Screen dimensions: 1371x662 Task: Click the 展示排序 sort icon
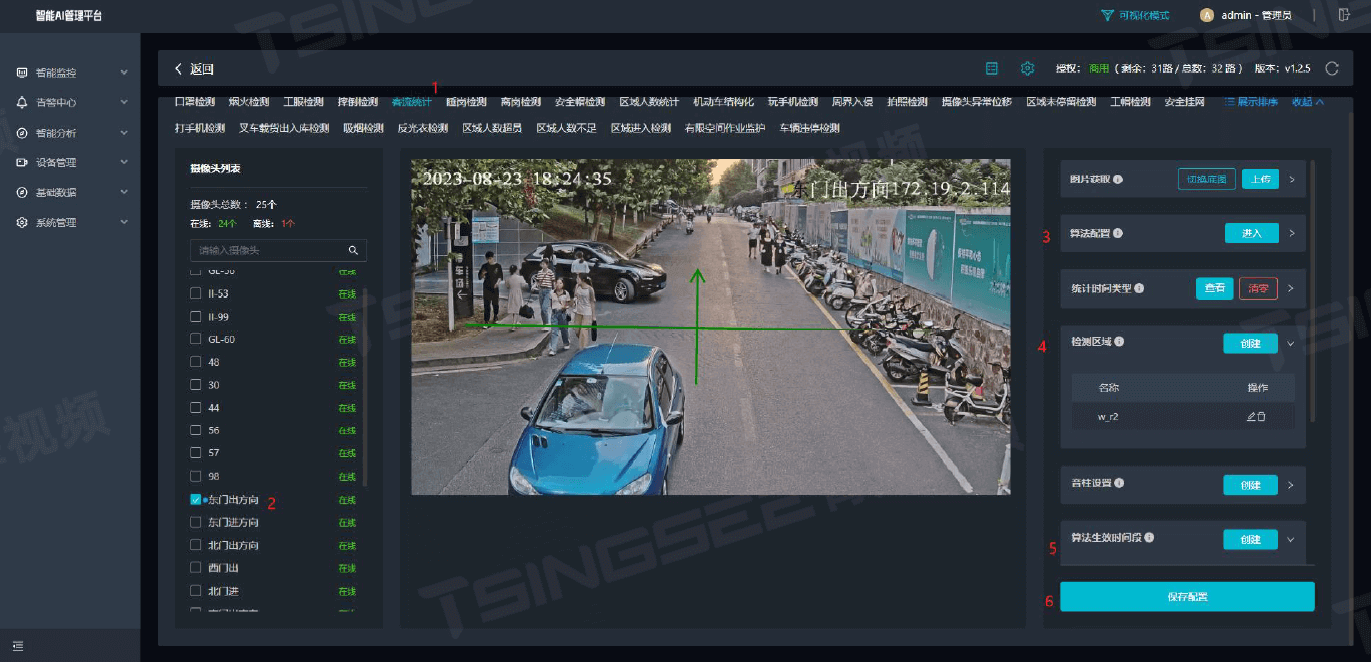point(1229,102)
